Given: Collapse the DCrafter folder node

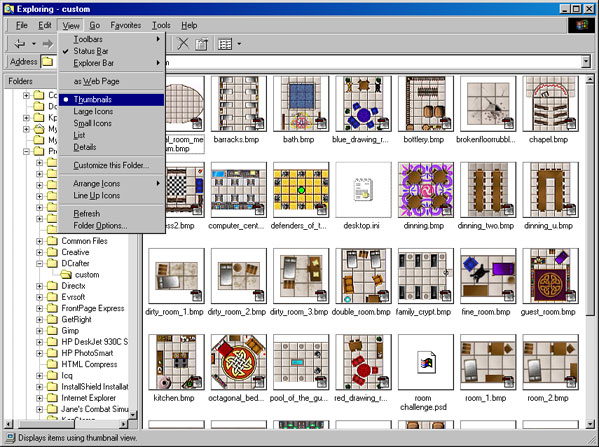Looking at the screenshot, I should [39, 264].
